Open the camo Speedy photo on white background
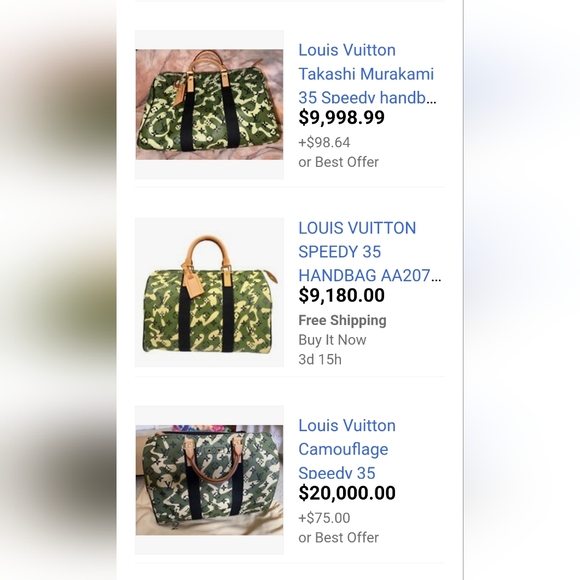Image resolution: width=580 pixels, height=580 pixels. coord(209,292)
